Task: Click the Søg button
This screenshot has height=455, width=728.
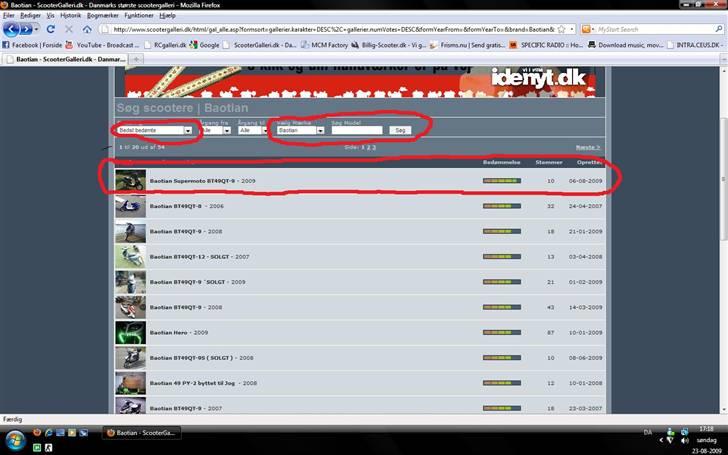Action: point(400,130)
